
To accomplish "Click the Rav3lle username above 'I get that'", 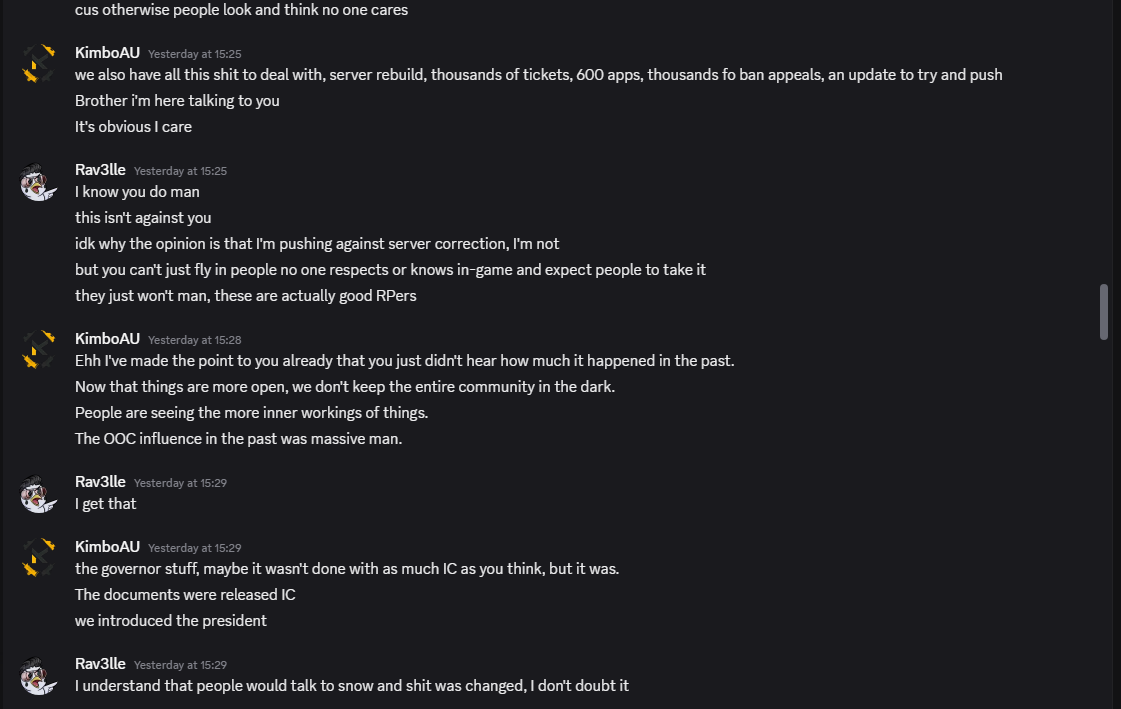I will click(x=100, y=482).
